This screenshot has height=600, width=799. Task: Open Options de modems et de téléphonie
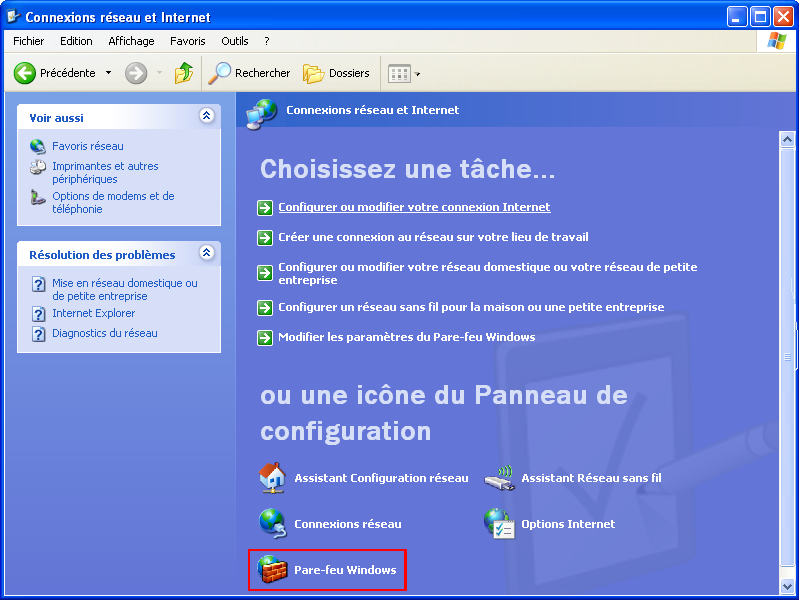pyautogui.click(x=113, y=202)
